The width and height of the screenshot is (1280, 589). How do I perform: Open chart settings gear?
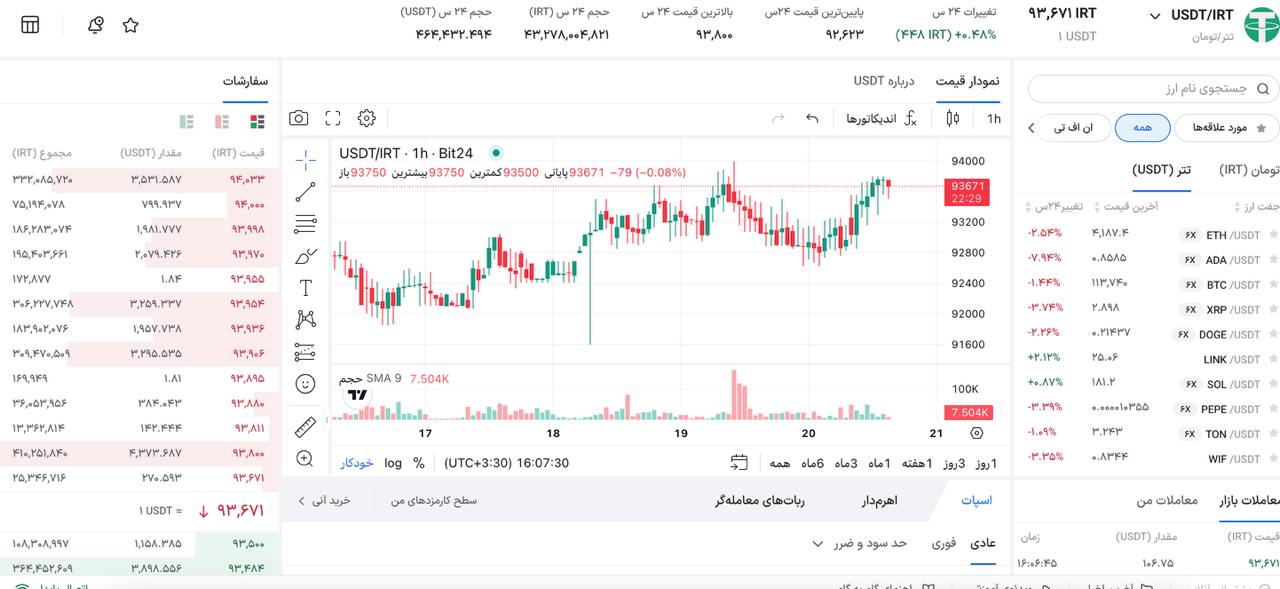(x=366, y=118)
